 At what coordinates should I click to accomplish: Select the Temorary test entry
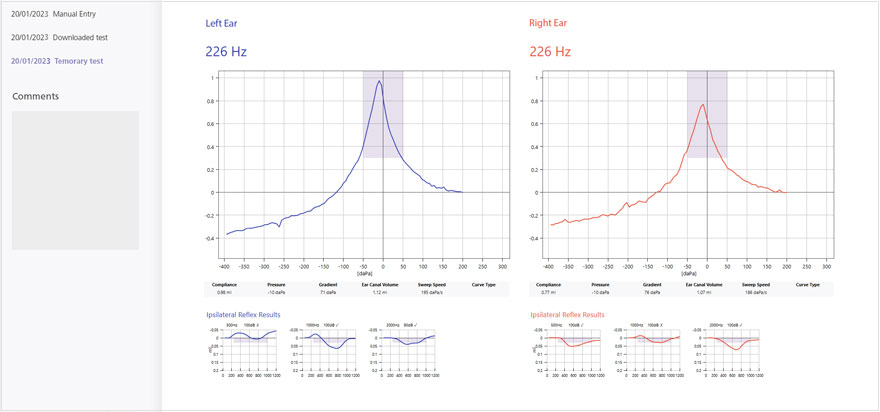59,61
